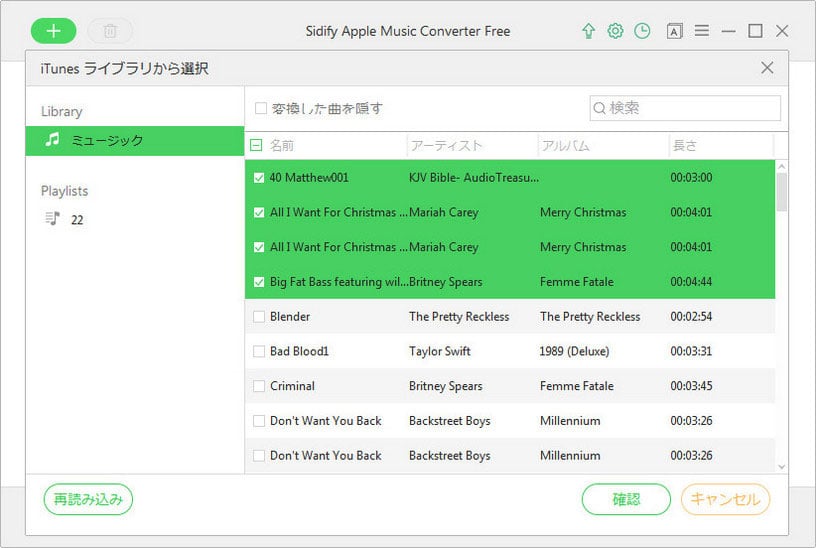Click the 再読み込み reload button
This screenshot has width=816, height=548.
(x=88, y=499)
